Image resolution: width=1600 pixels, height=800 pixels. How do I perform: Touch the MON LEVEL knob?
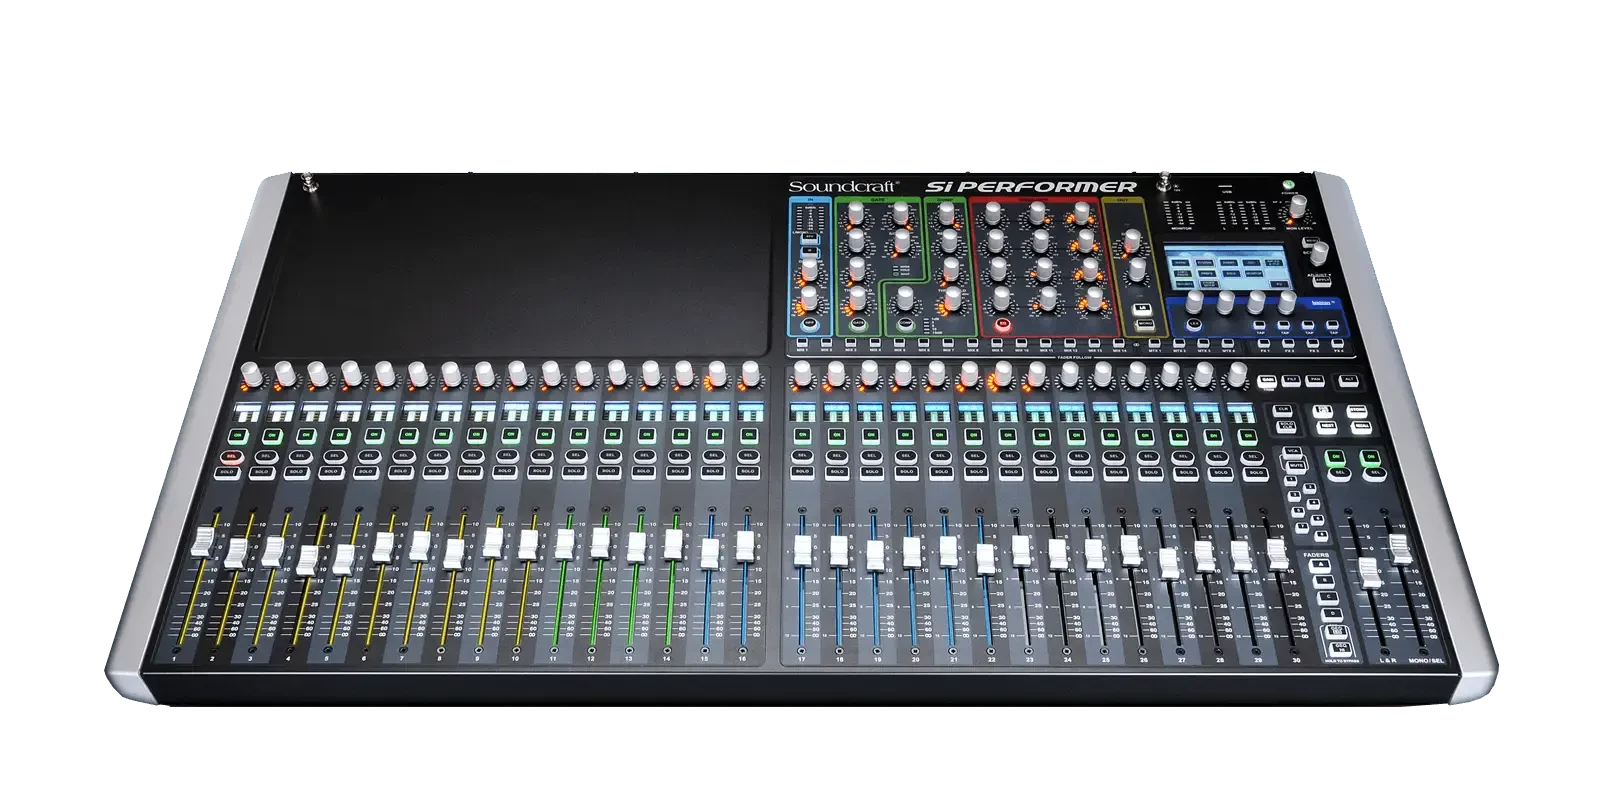[1298, 206]
